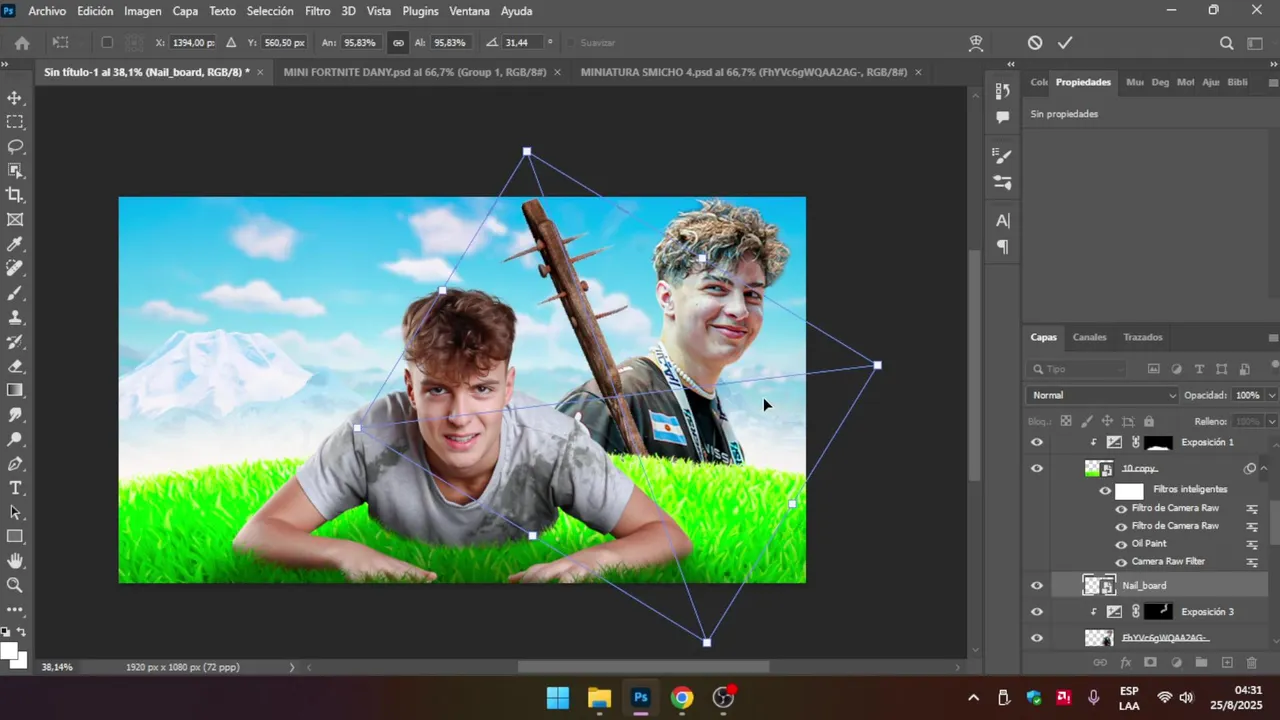The width and height of the screenshot is (1280, 720).
Task: Toggle the reference point checkbox
Action: (x=107, y=43)
